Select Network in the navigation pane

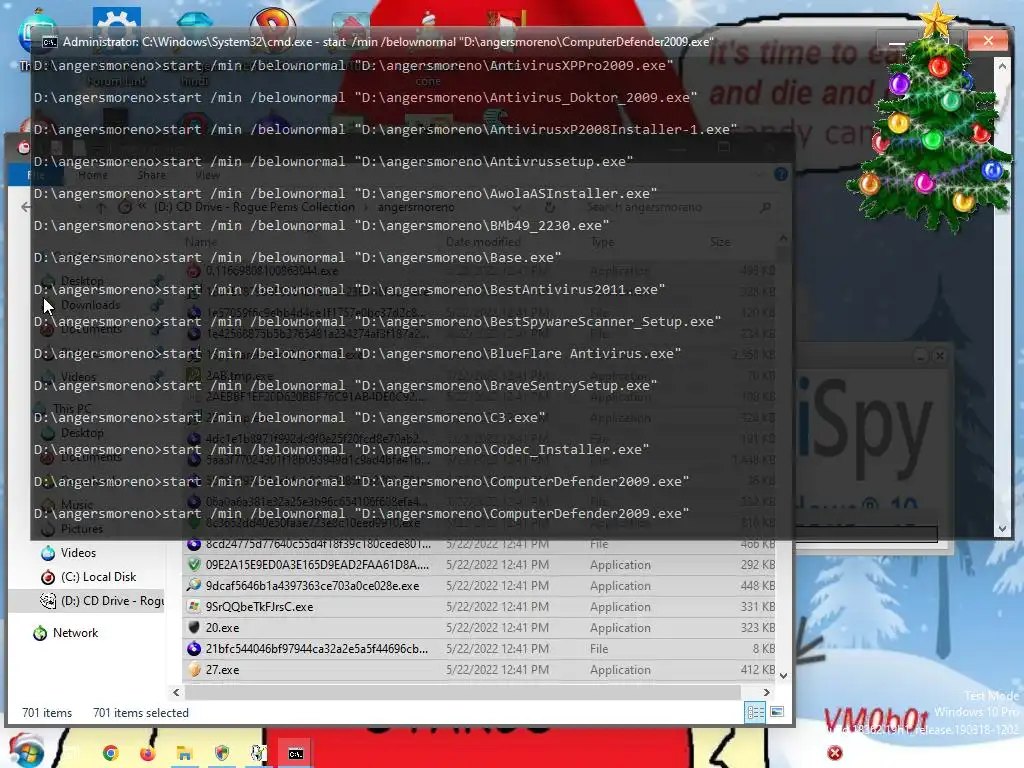(x=76, y=633)
